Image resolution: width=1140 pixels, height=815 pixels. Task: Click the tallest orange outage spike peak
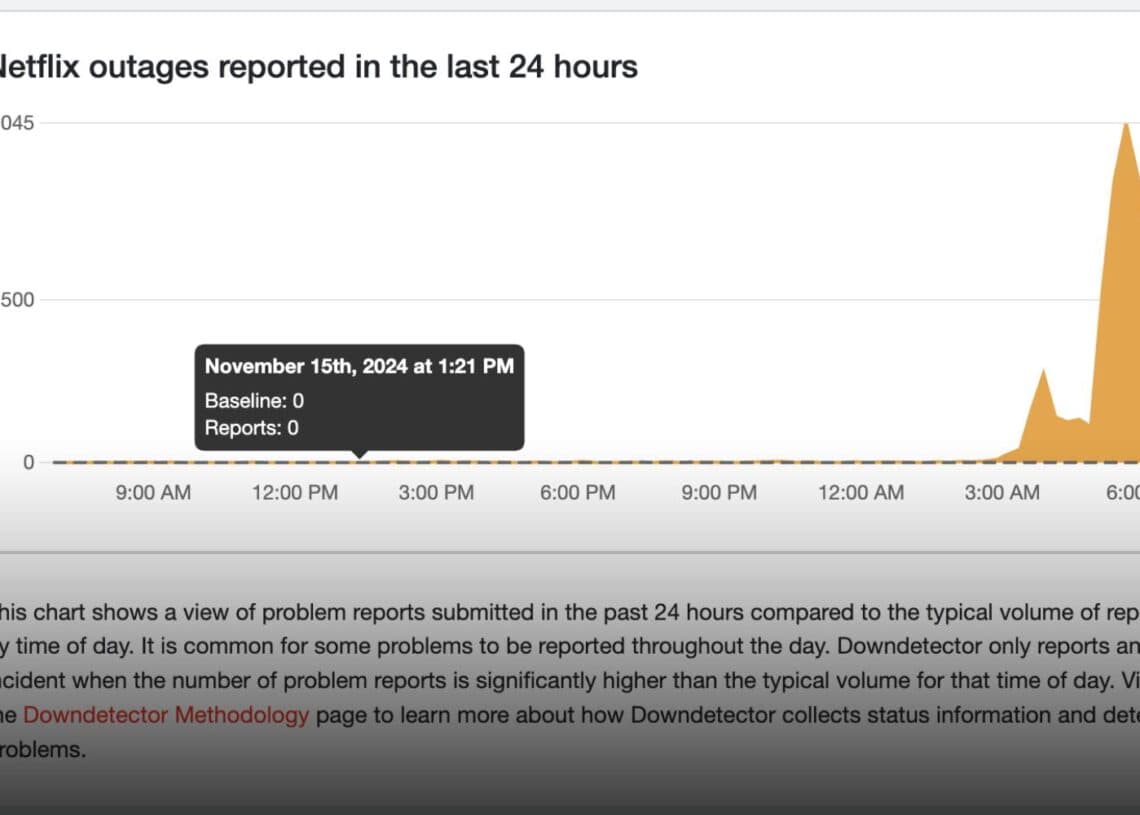click(x=1127, y=127)
